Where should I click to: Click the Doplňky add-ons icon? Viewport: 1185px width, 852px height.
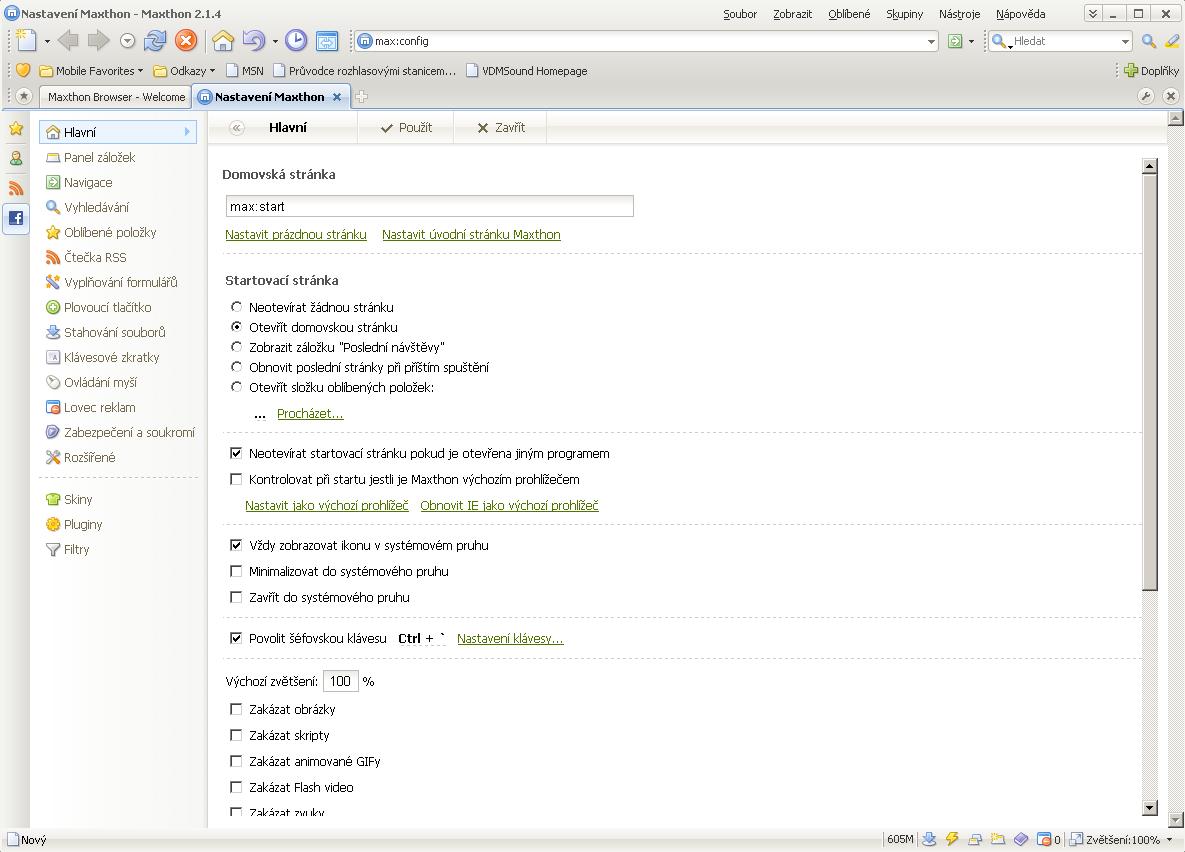[1131, 70]
